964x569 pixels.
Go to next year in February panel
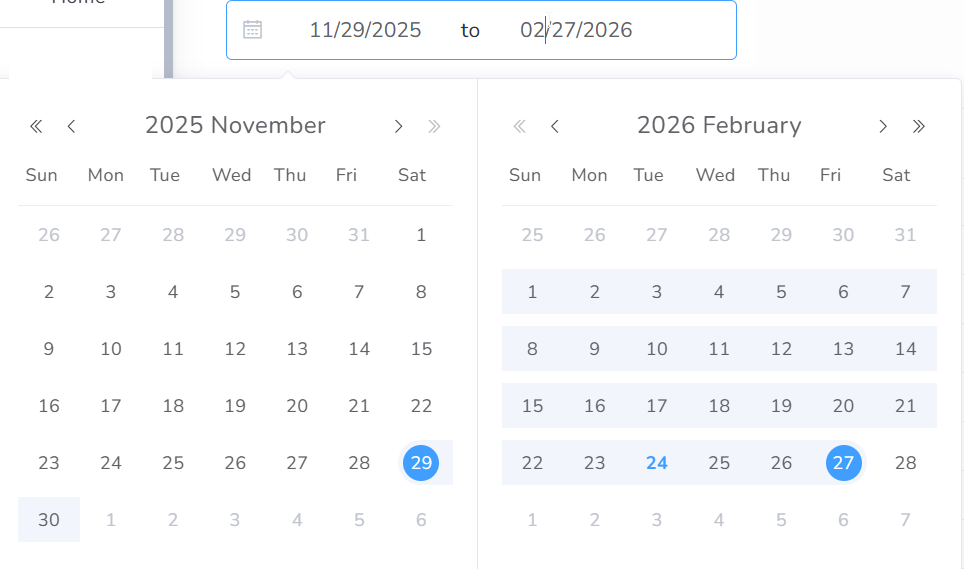click(x=919, y=126)
